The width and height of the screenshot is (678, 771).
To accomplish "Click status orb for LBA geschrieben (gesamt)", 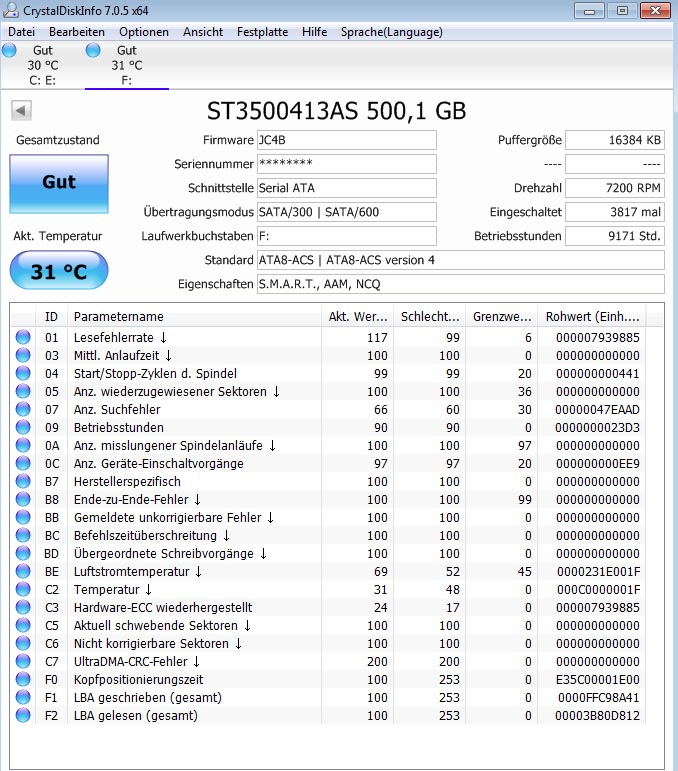I will (x=23, y=698).
